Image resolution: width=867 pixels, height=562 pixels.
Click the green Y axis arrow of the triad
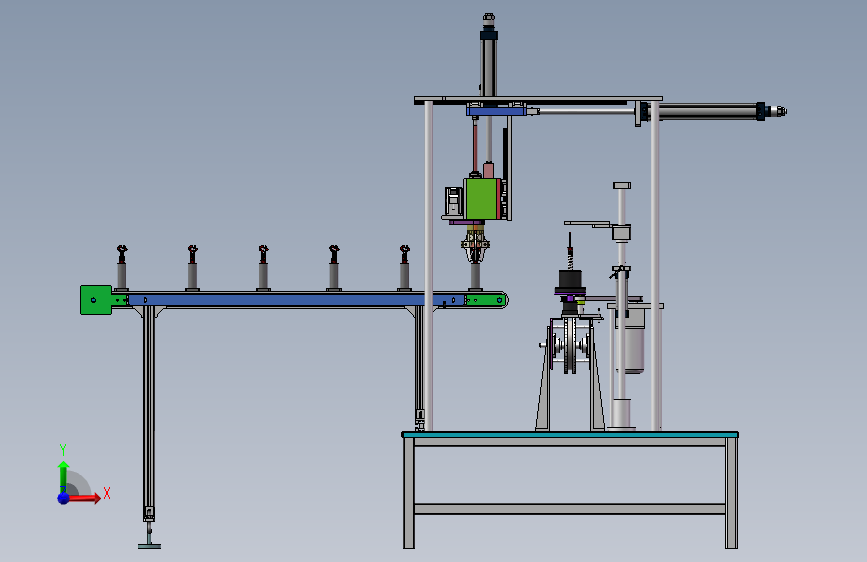(63, 478)
